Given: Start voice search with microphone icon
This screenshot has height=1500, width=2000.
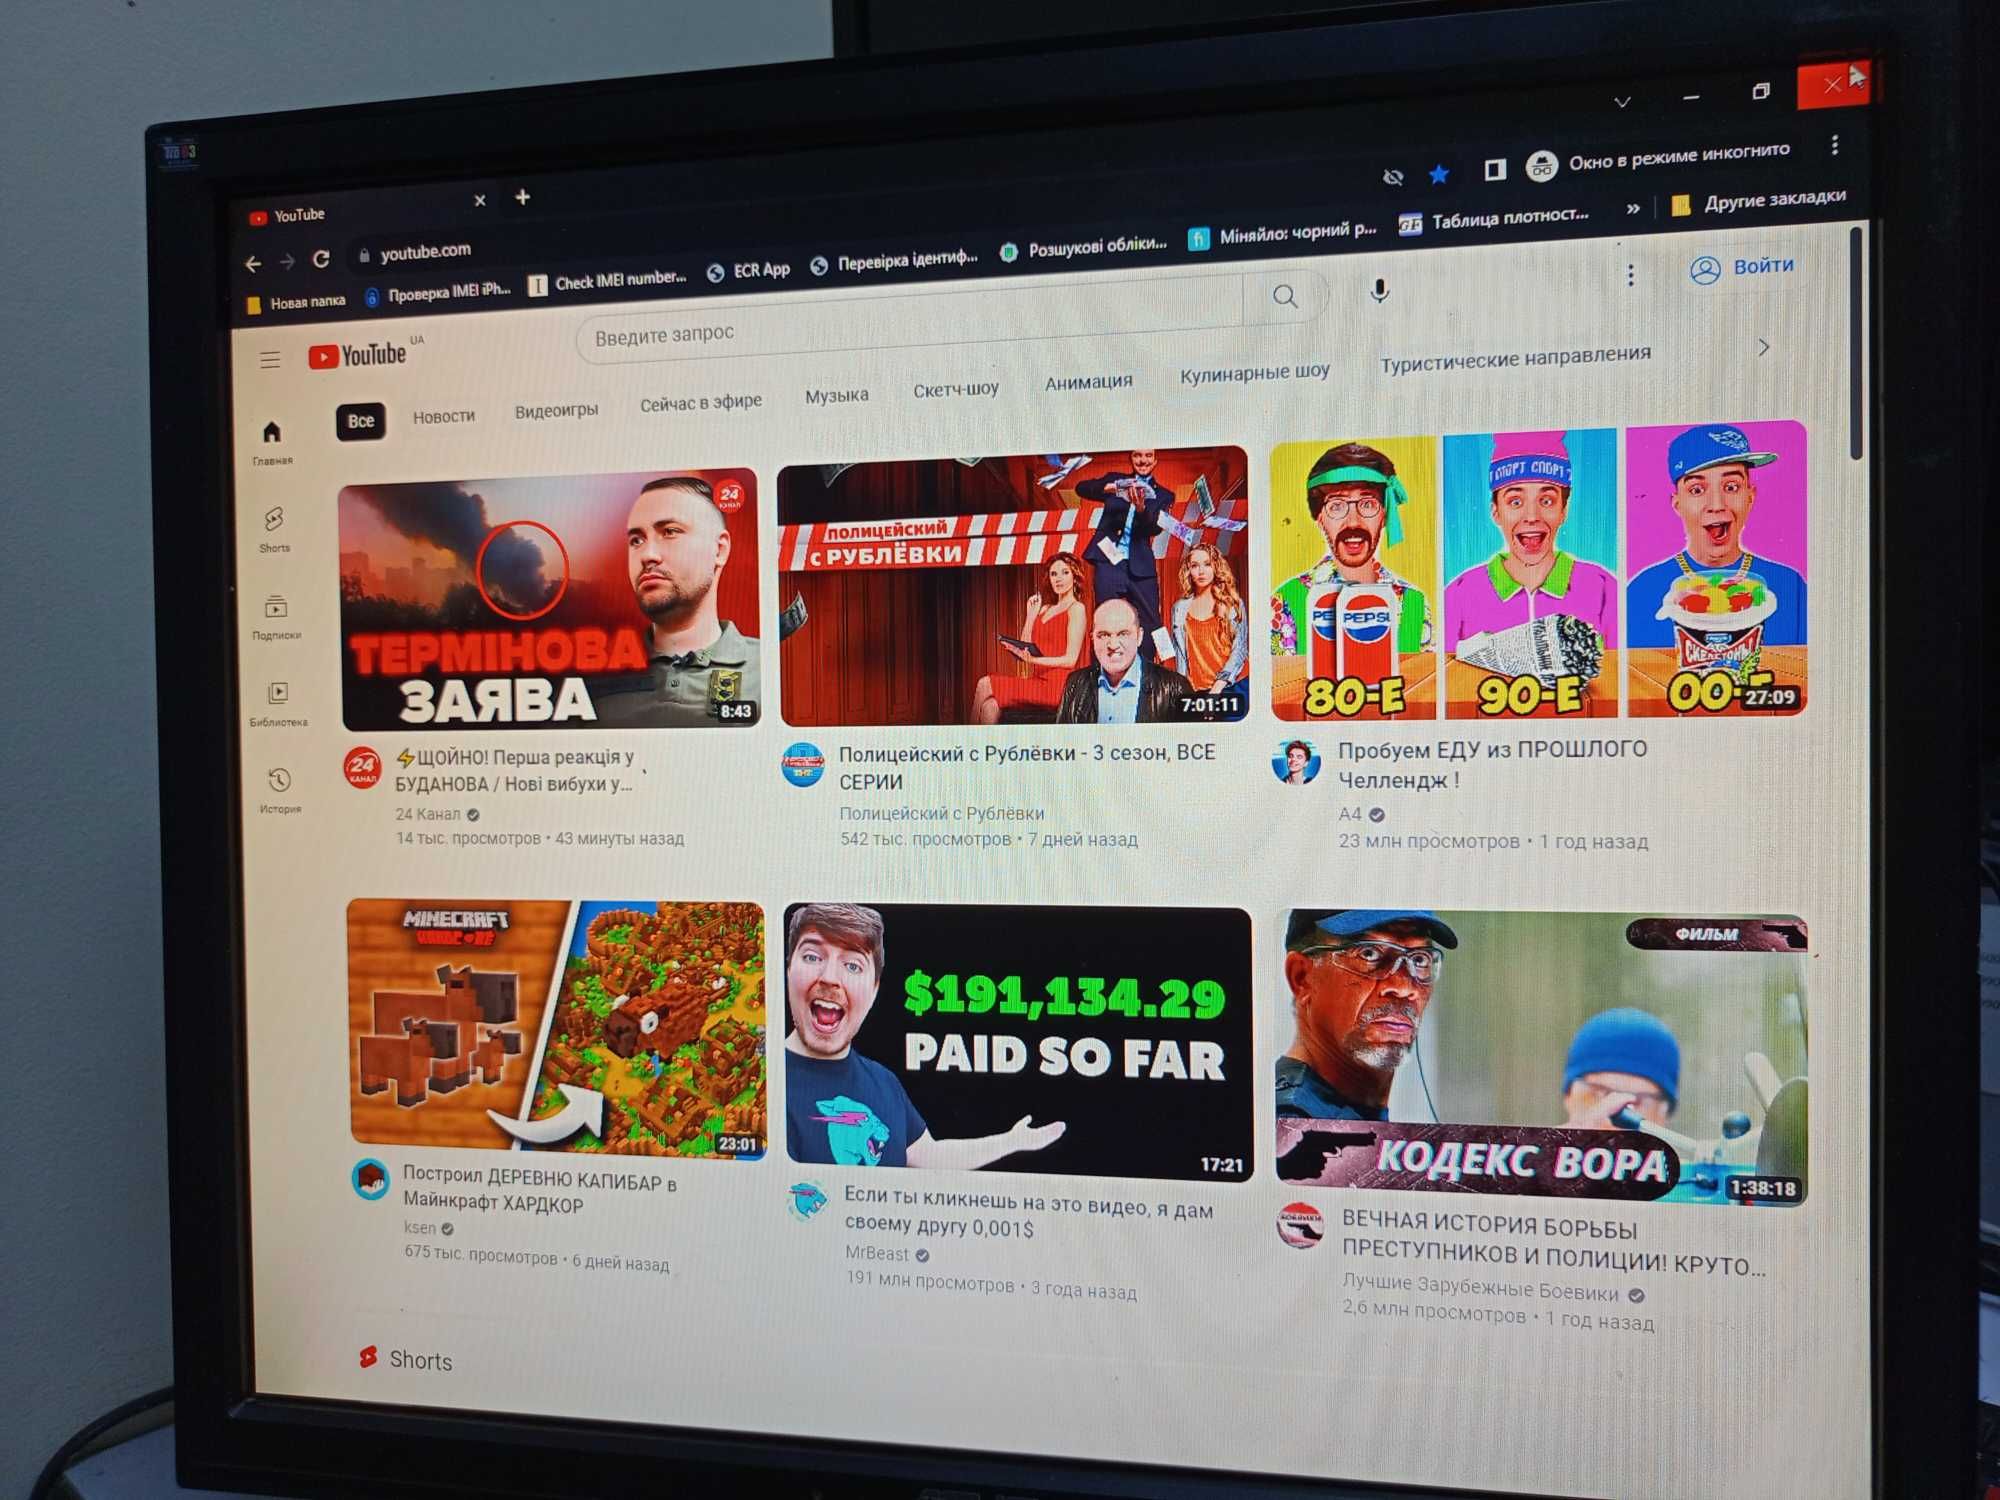Looking at the screenshot, I should (1379, 291).
